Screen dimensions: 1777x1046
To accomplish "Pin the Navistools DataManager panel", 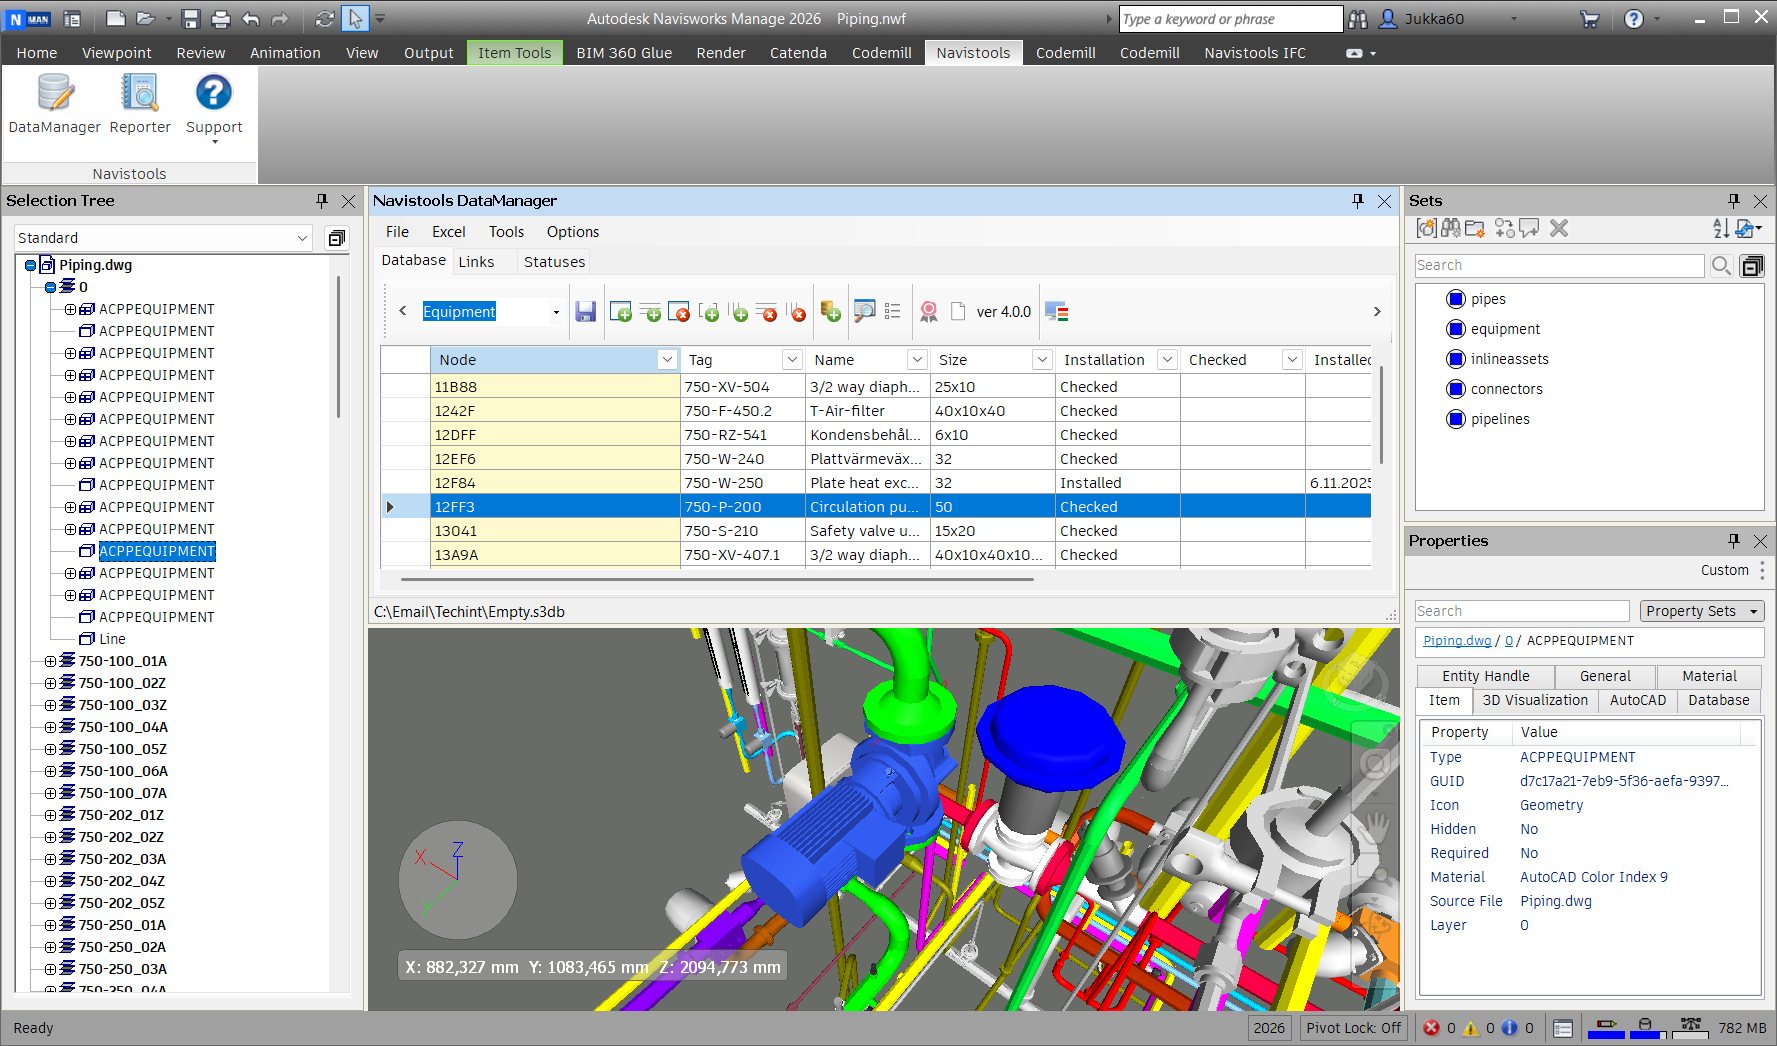I will coord(1357,201).
